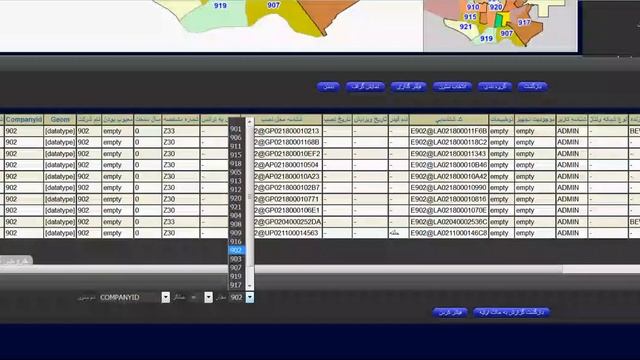640x360 pixels.
Task: Select cell E902@LA021800010816
Action: tap(449, 199)
